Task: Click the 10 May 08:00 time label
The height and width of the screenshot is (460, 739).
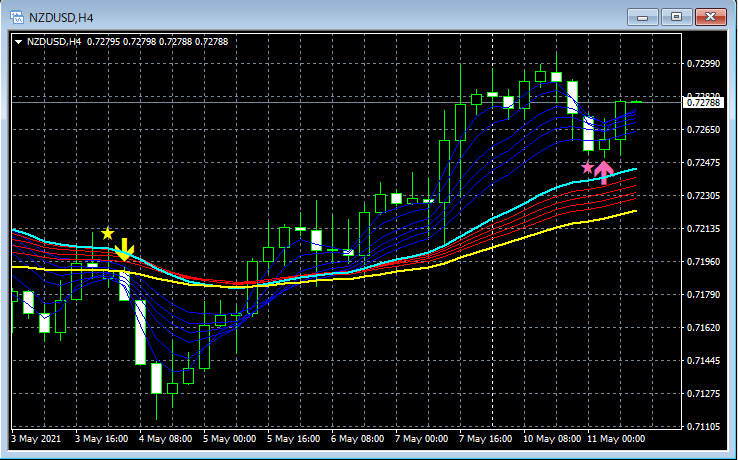Action: click(x=552, y=439)
